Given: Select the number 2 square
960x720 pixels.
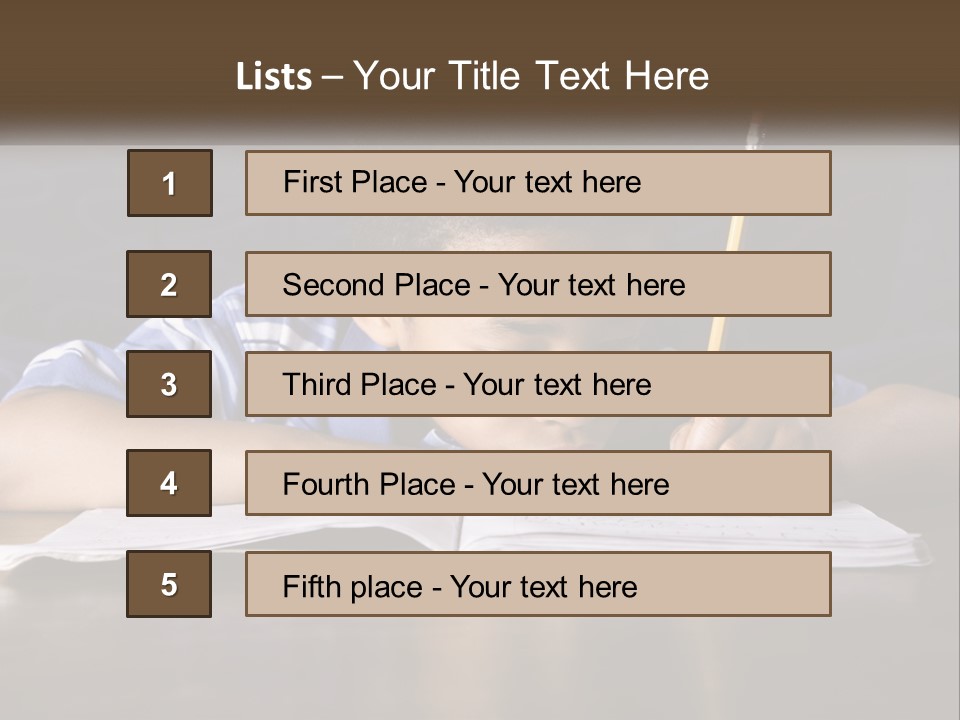Looking at the screenshot, I should pyautogui.click(x=169, y=284).
